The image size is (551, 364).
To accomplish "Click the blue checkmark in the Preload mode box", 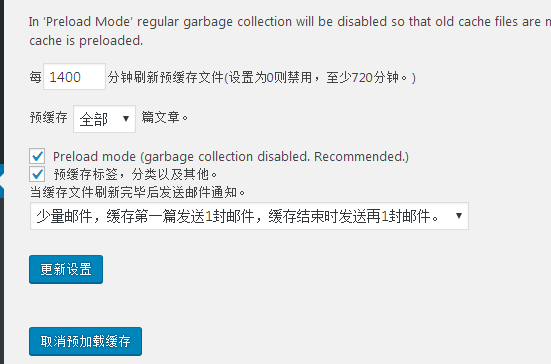I will (x=37, y=156).
